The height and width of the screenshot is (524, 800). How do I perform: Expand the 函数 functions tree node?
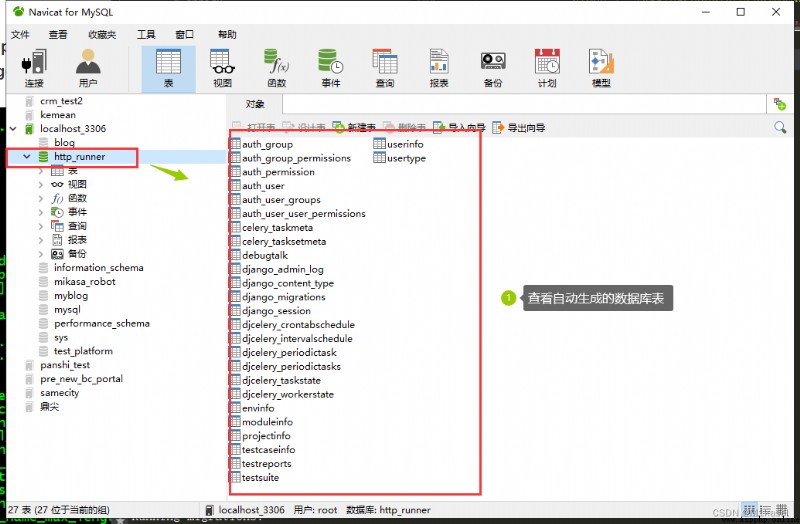coord(41,198)
